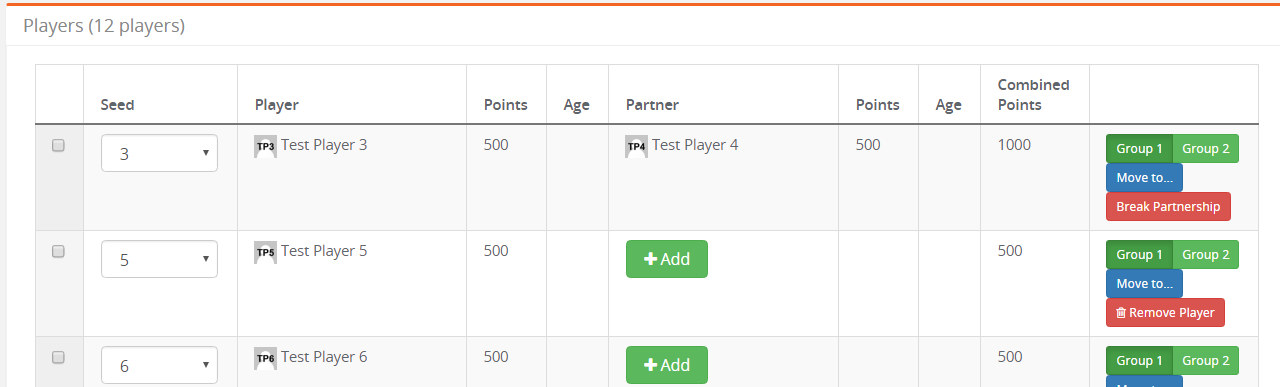The width and height of the screenshot is (1280, 387).
Task: Add a partner for Test Player 6
Action: click(666, 365)
